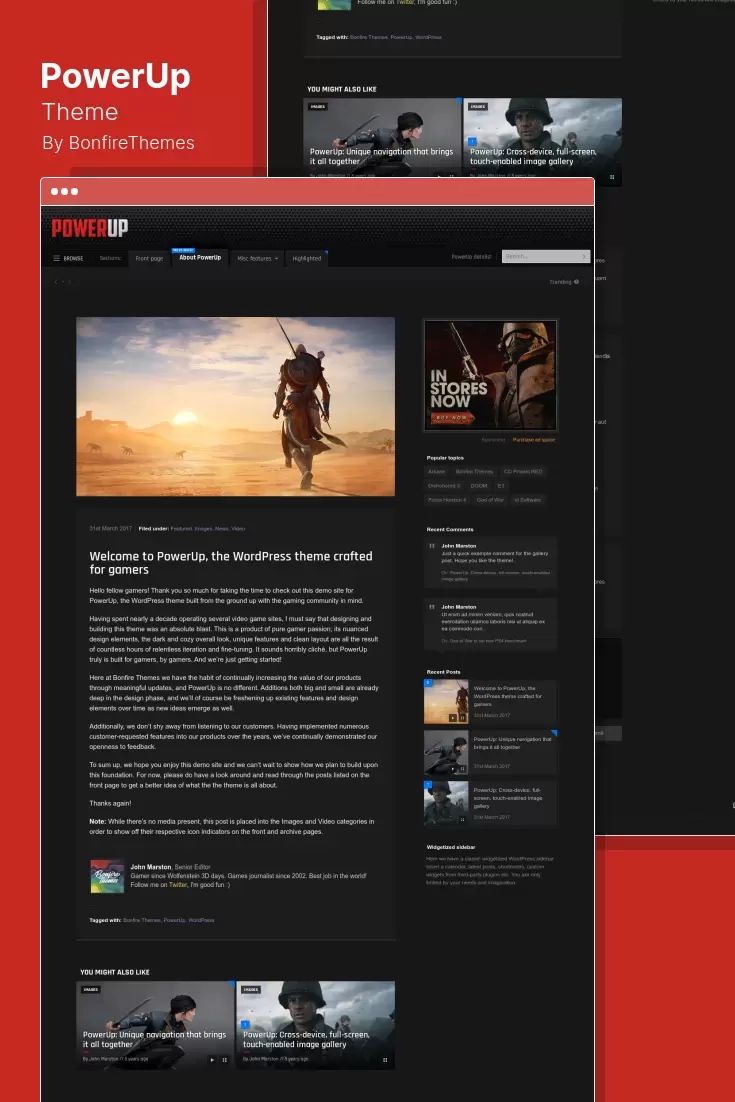Image resolution: width=735 pixels, height=1102 pixels.
Task: Click the gallery icon on Cross-device sidebar thumbnail
Action: tap(462, 819)
